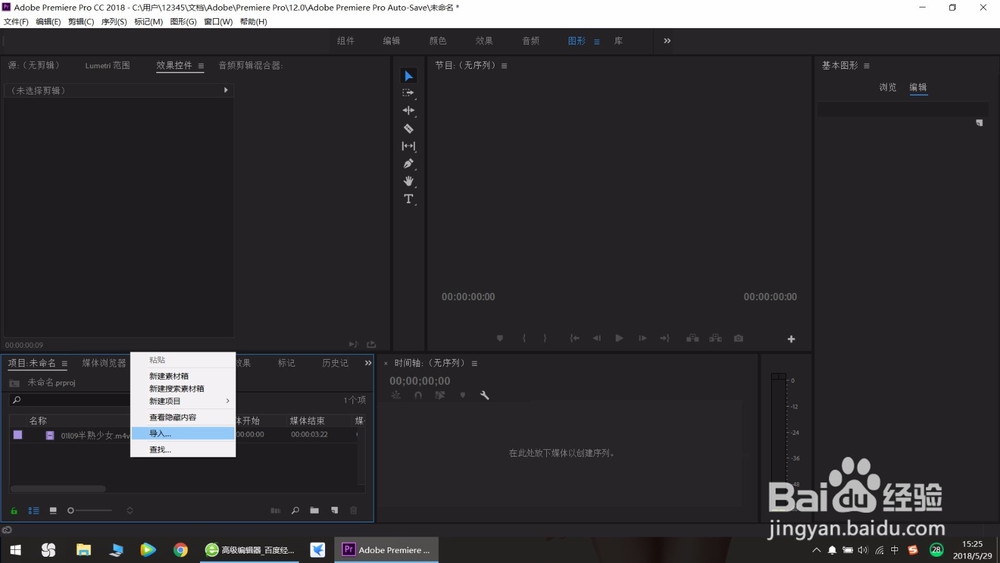Viewport: 1000px width, 563px height.
Task: Open the 序列(S) menu
Action: click(114, 22)
